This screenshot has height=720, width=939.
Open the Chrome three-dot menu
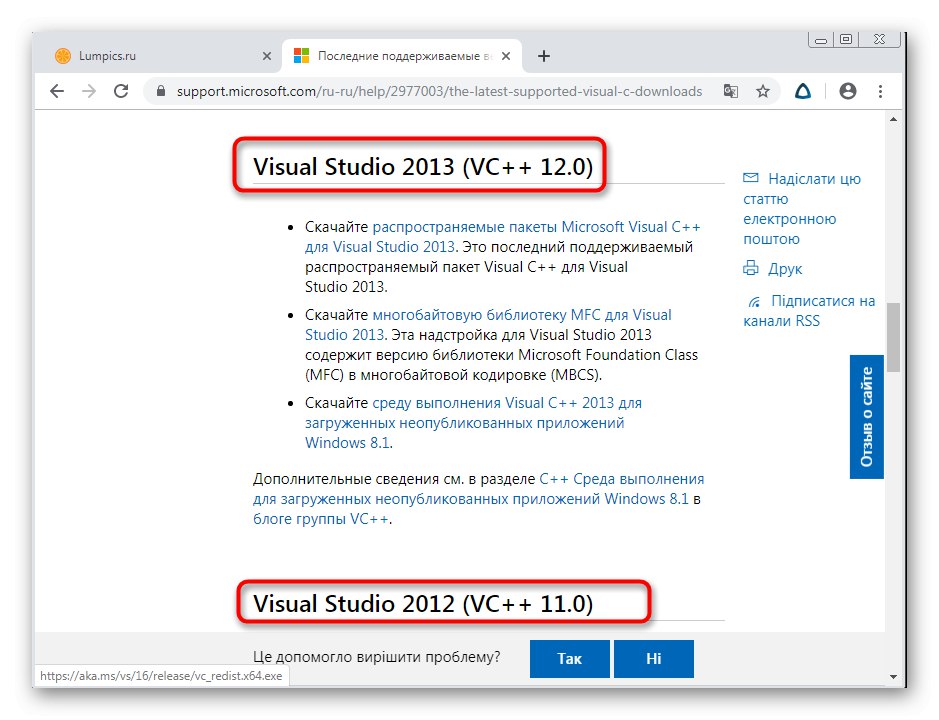pos(880,91)
